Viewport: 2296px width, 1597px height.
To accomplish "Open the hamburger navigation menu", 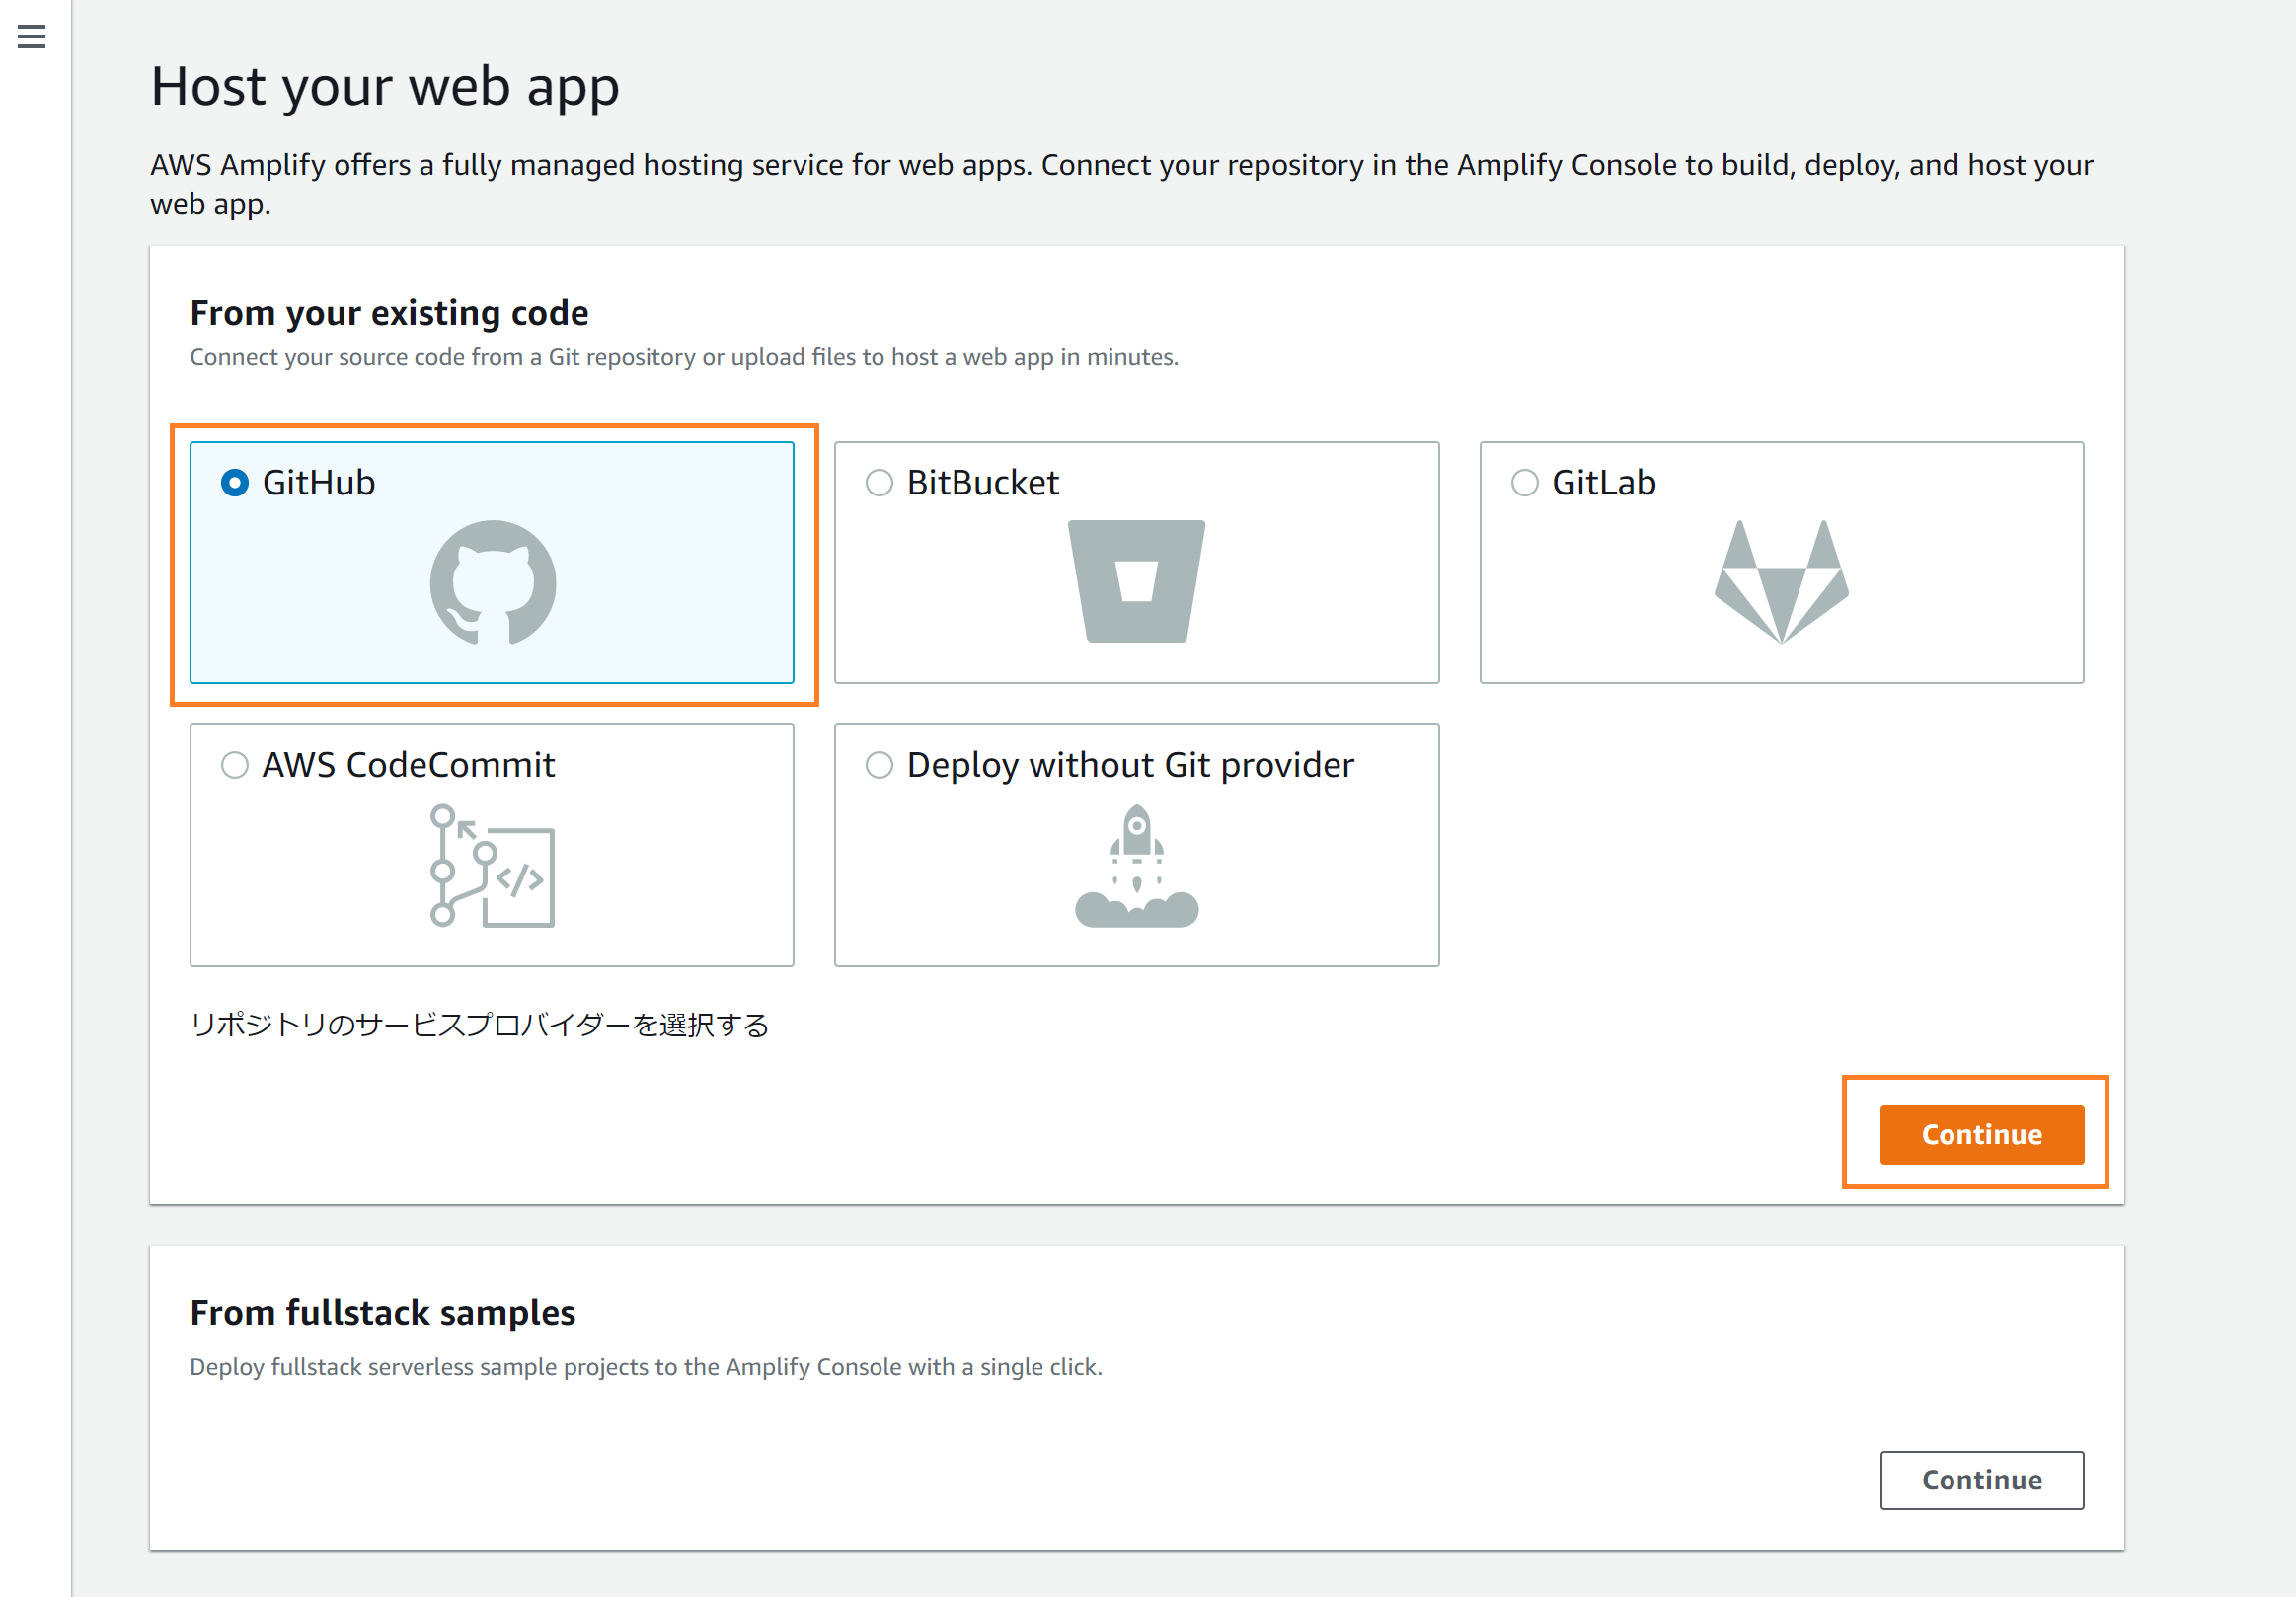I will 32,37.
